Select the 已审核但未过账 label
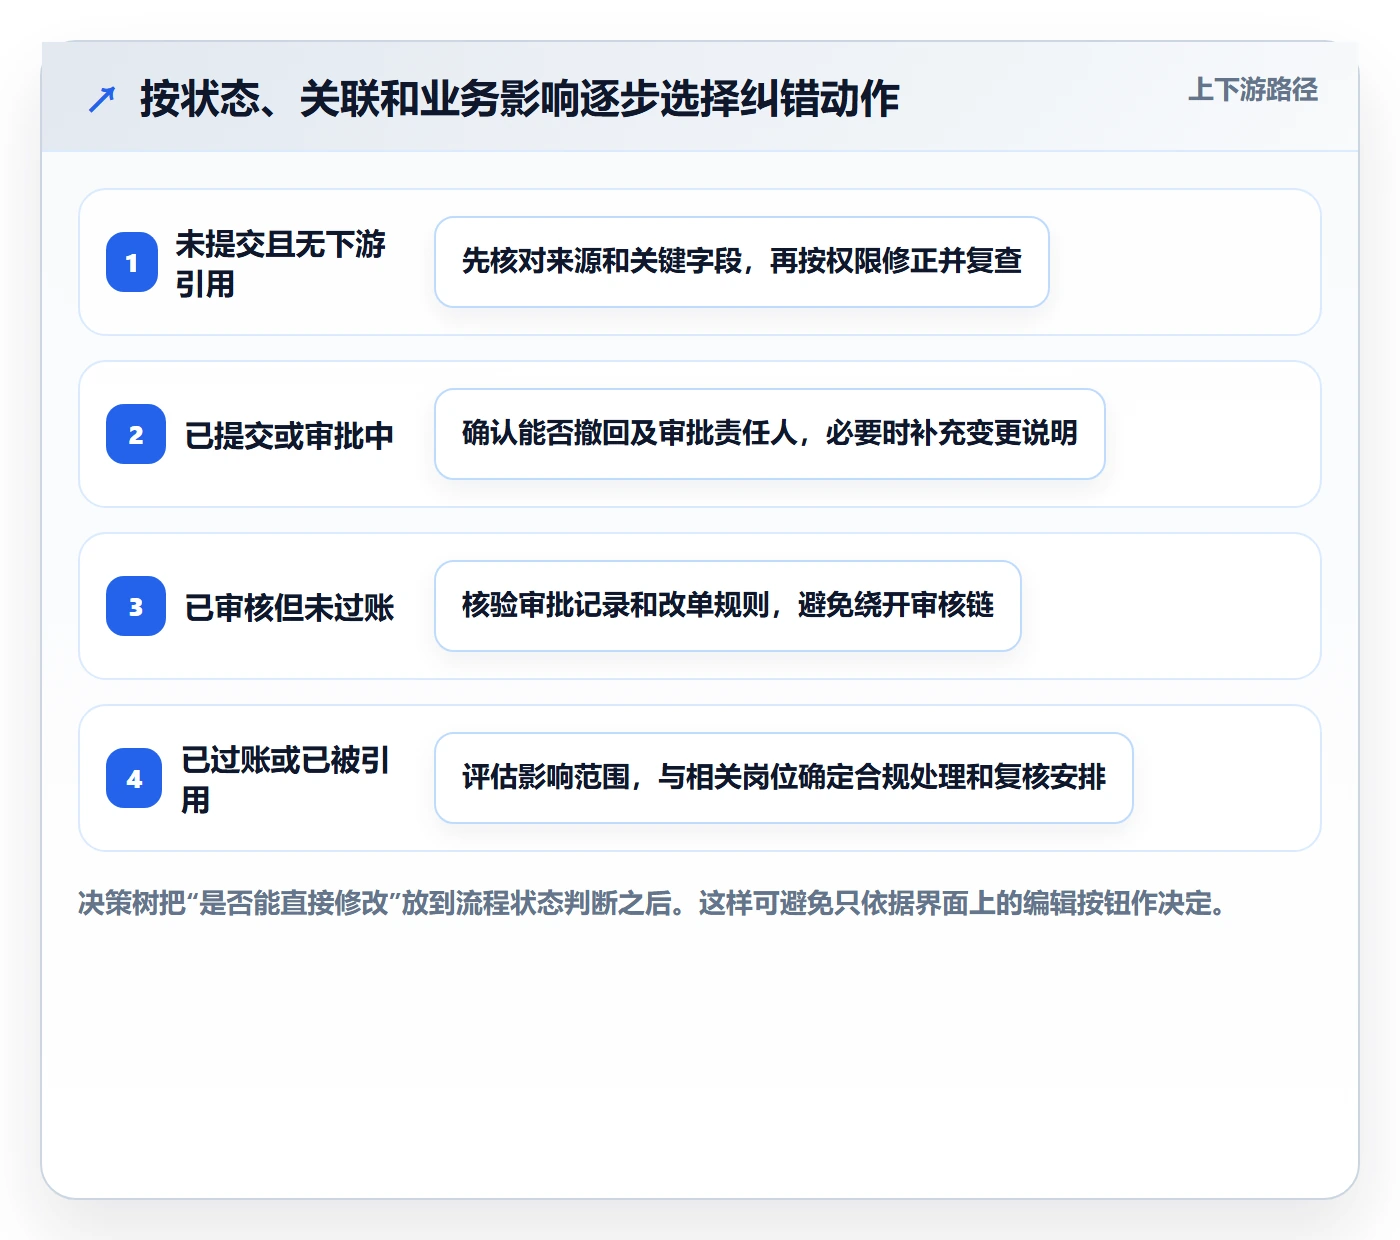This screenshot has height=1240, width=1400. (289, 607)
